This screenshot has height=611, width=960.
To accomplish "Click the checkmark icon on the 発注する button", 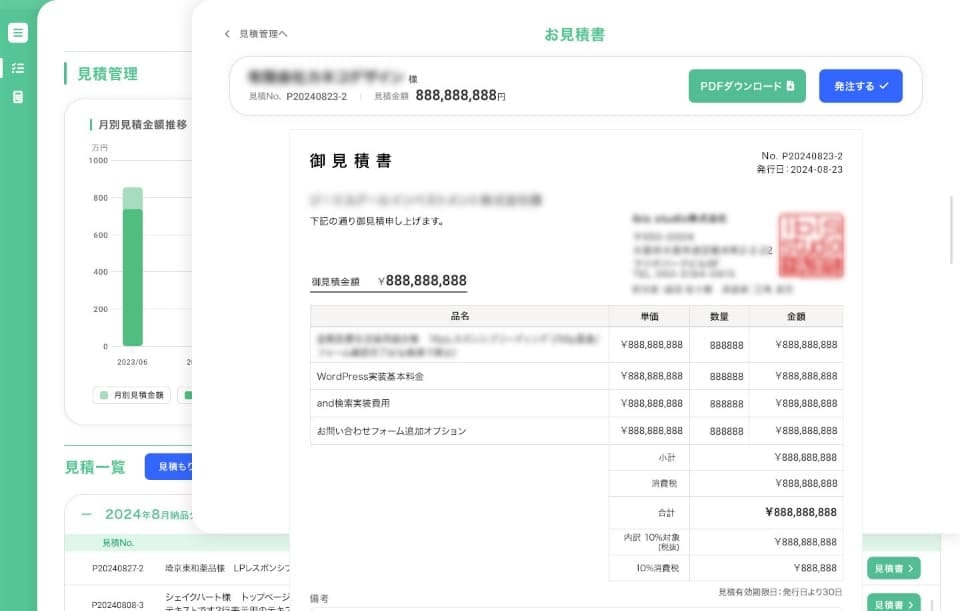I will coord(886,86).
